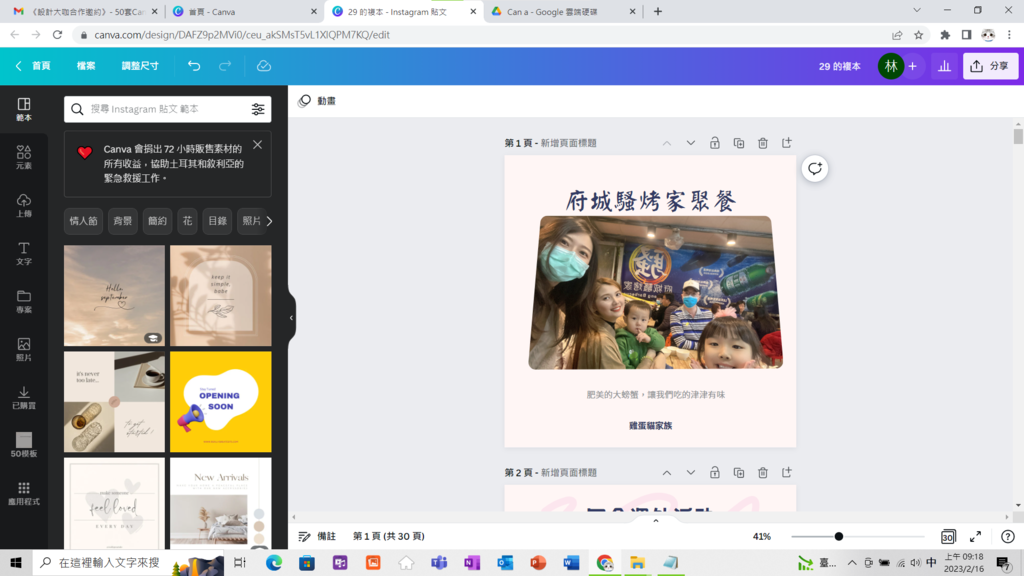Screen dimensions: 1024x576
Task: Select the 簡約 category chip
Action: (157, 221)
